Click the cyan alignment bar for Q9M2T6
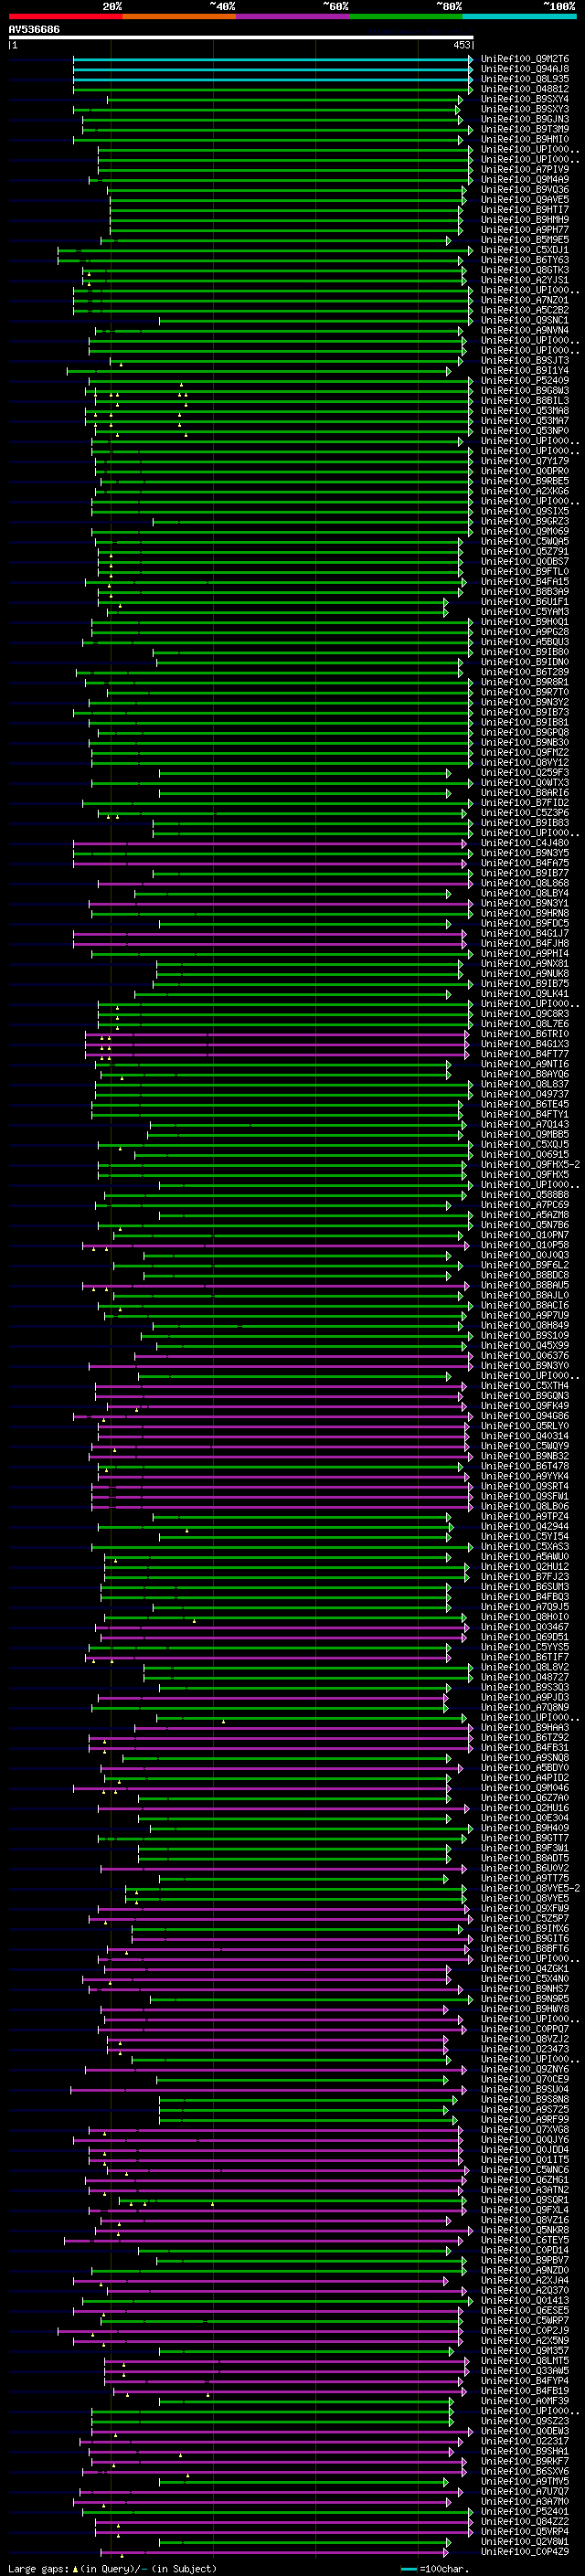585x2576 pixels. pyautogui.click(x=273, y=59)
